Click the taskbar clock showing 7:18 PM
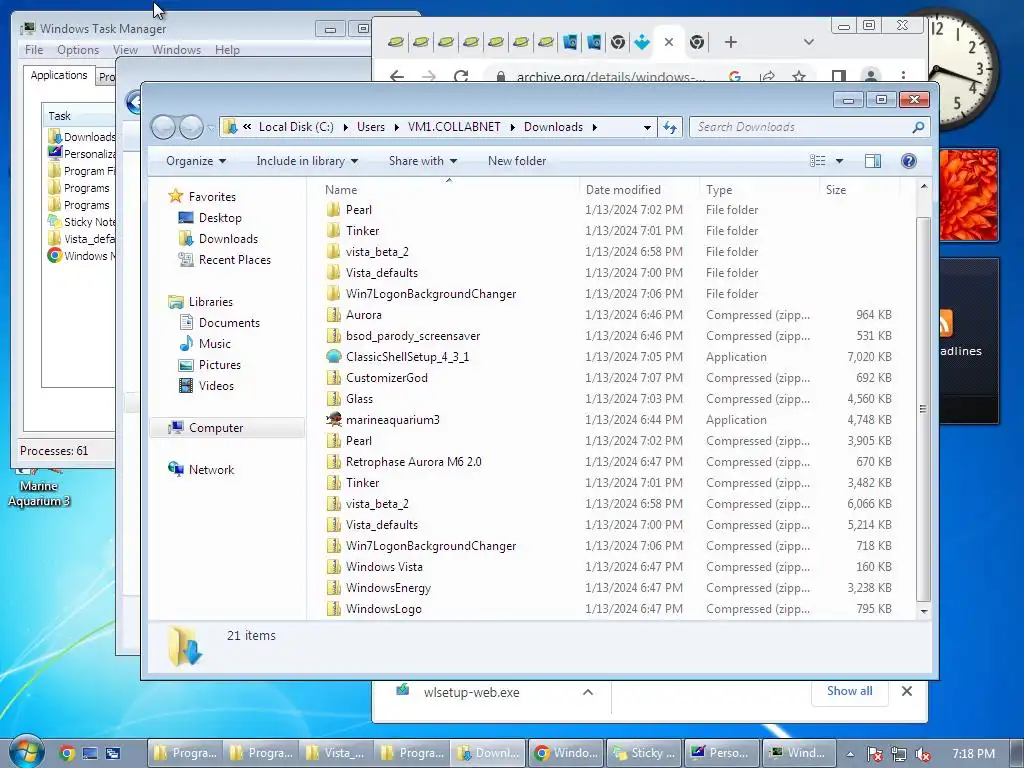The height and width of the screenshot is (768, 1024). [x=973, y=754]
